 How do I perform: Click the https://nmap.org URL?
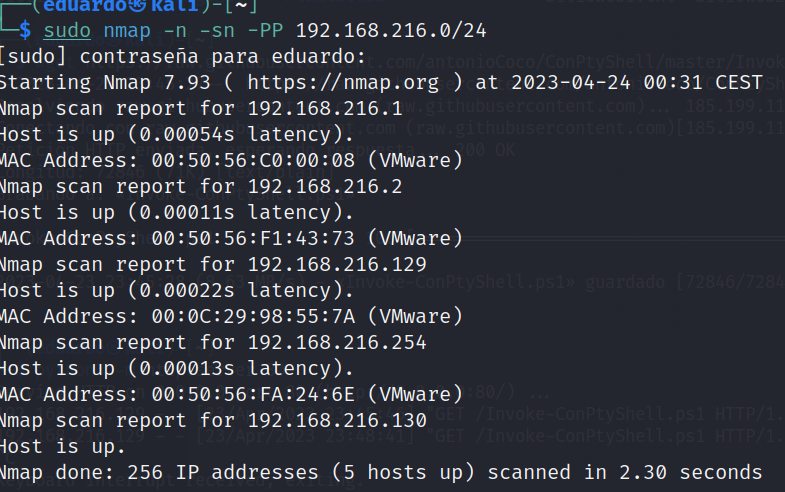[x=343, y=82]
